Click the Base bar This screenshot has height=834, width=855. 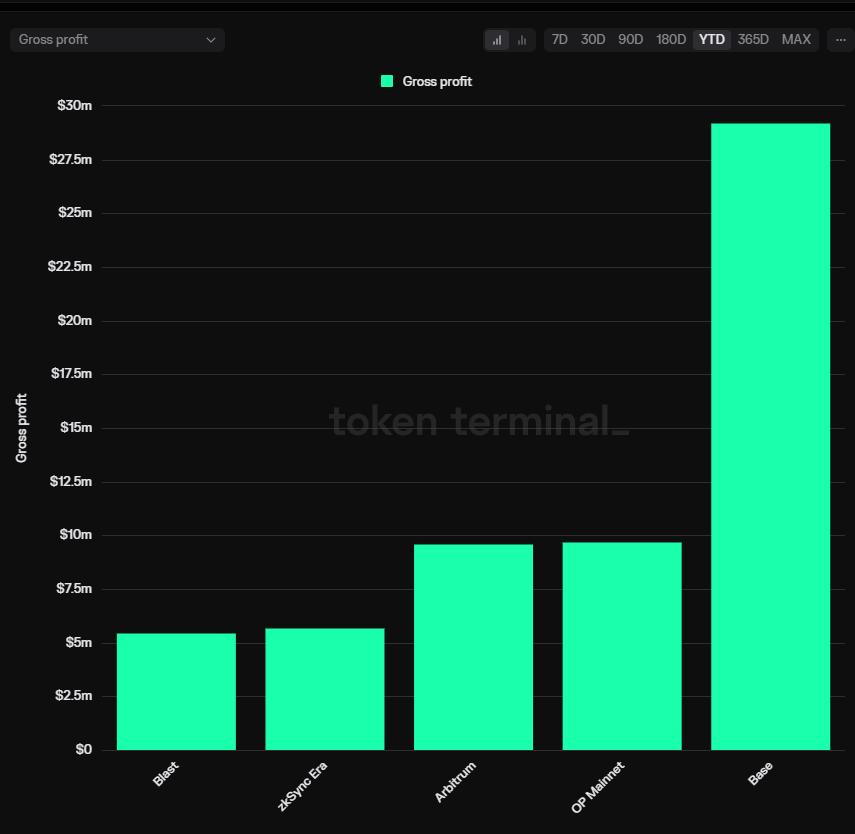point(770,436)
